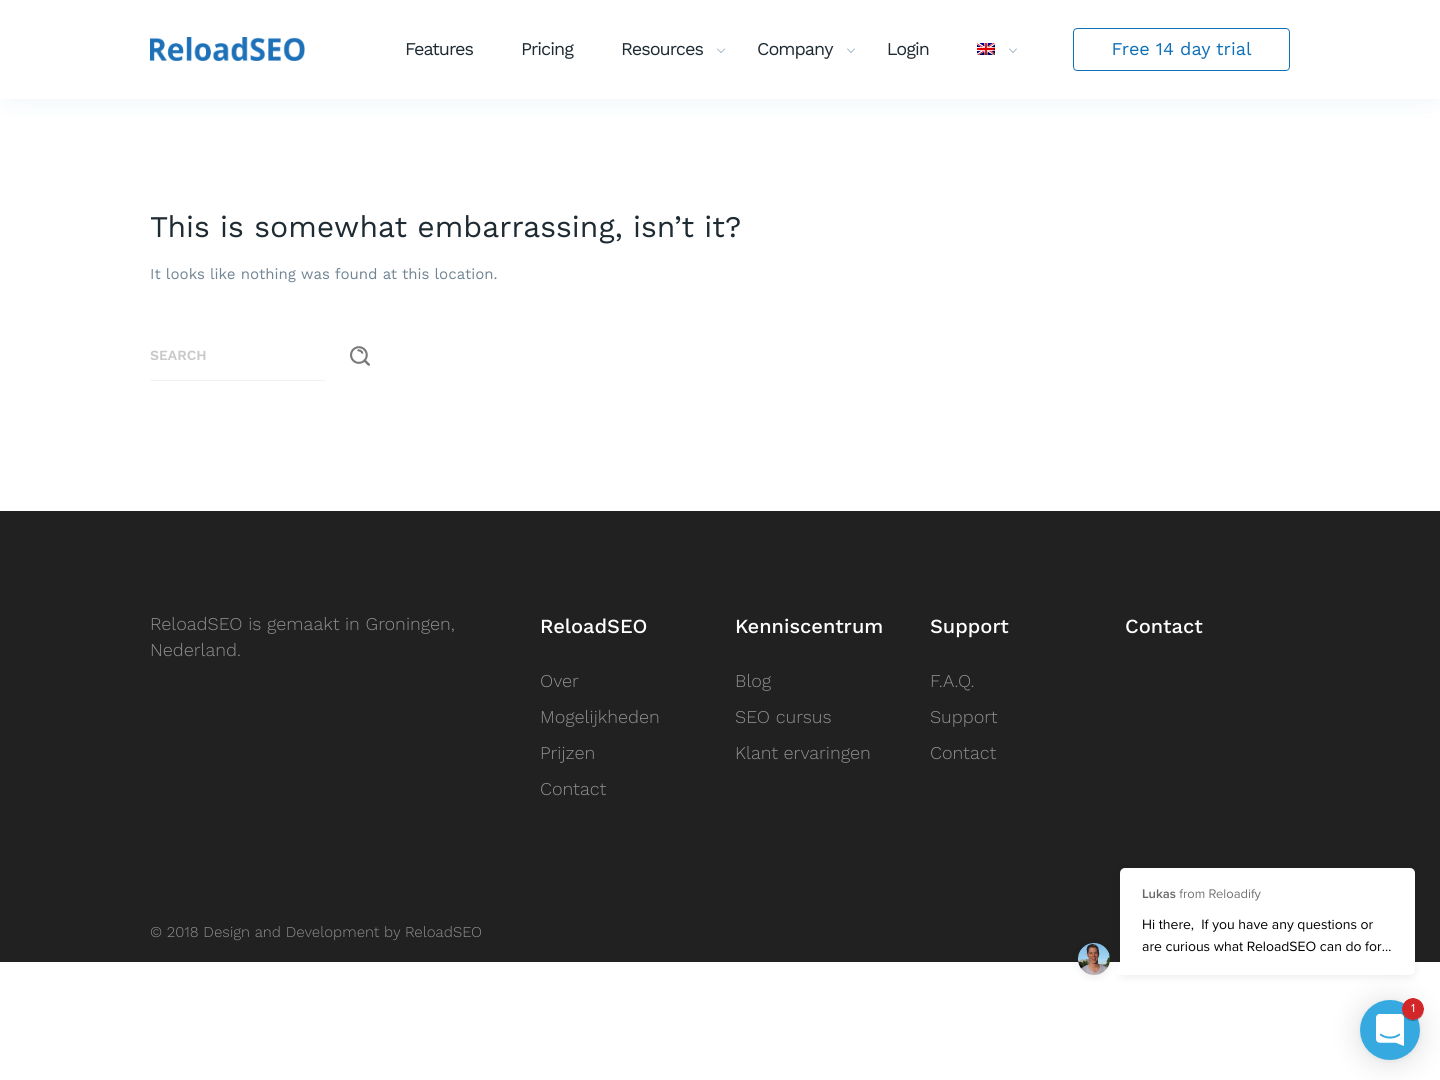Image resolution: width=1440 pixels, height=1080 pixels.
Task: Start the Free 14 day trial
Action: (x=1181, y=49)
